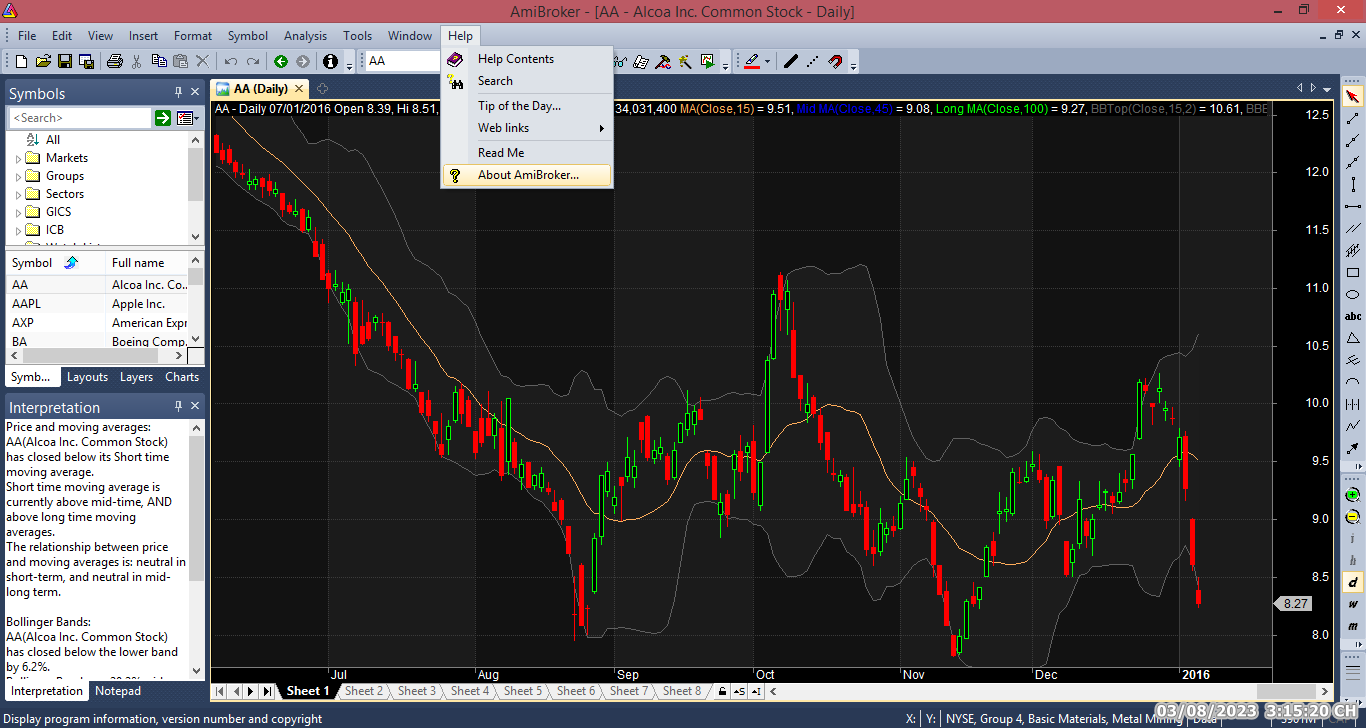Screen dimensions: 1366x728
Task: Click the Delete X icon in toolbar
Action: click(x=203, y=61)
